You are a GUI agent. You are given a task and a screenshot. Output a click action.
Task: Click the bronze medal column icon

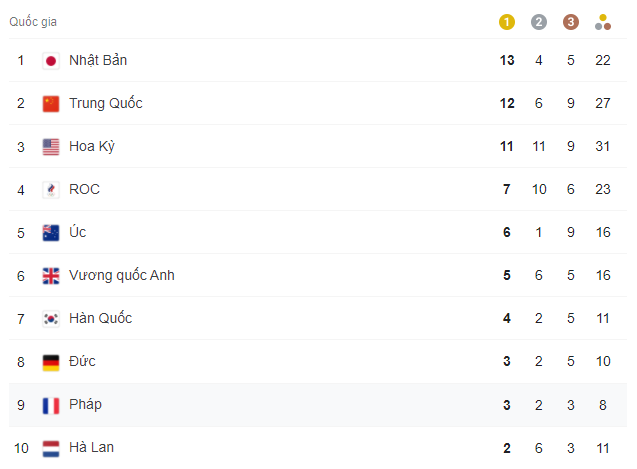click(x=571, y=22)
